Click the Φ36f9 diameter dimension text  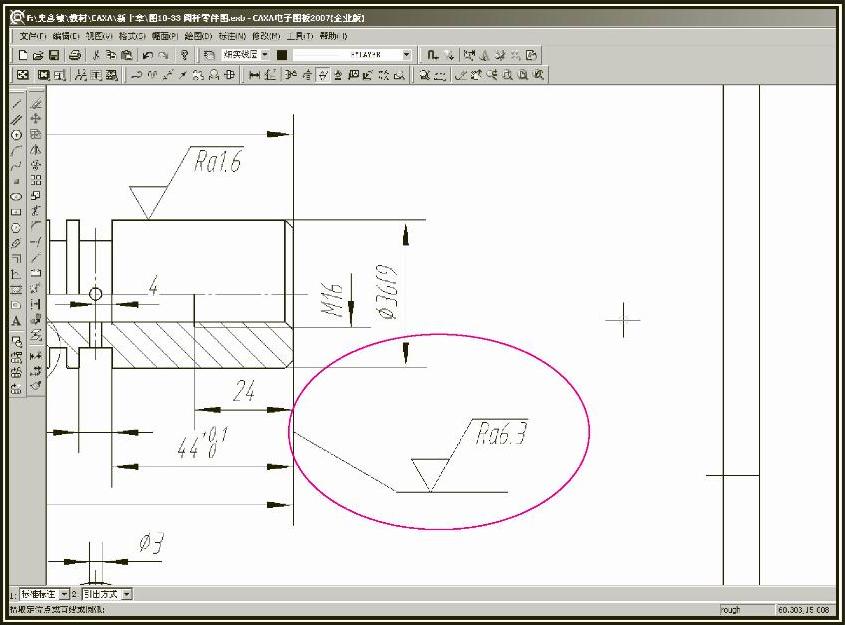pyautogui.click(x=387, y=291)
